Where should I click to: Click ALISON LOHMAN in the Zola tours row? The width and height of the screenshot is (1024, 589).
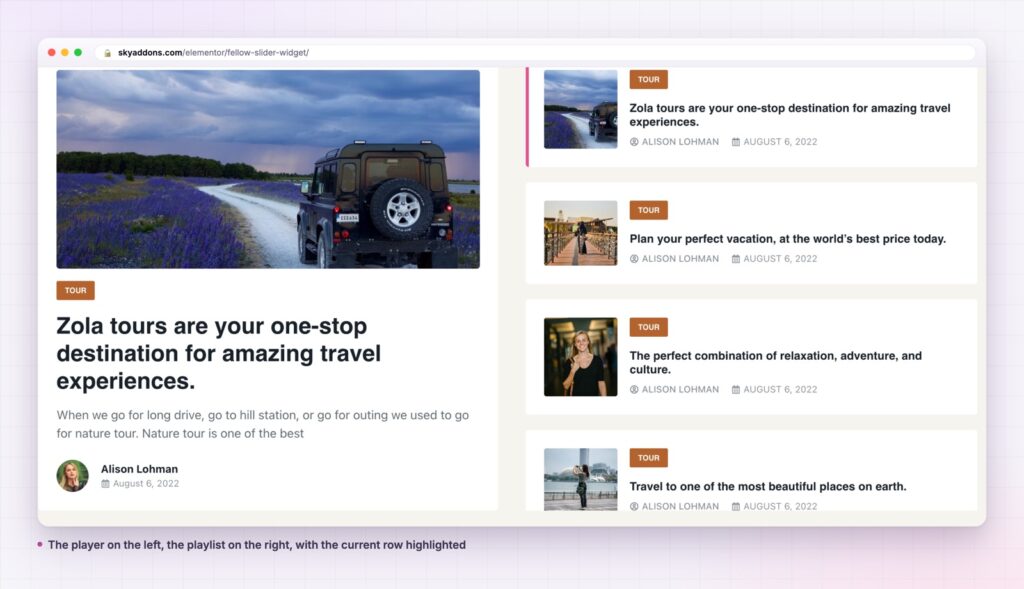(x=680, y=142)
